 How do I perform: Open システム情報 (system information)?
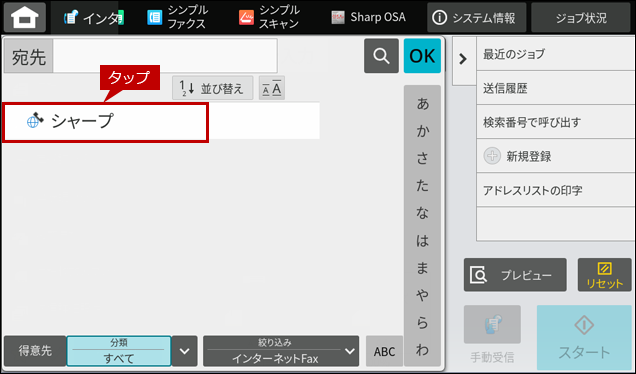(x=476, y=17)
